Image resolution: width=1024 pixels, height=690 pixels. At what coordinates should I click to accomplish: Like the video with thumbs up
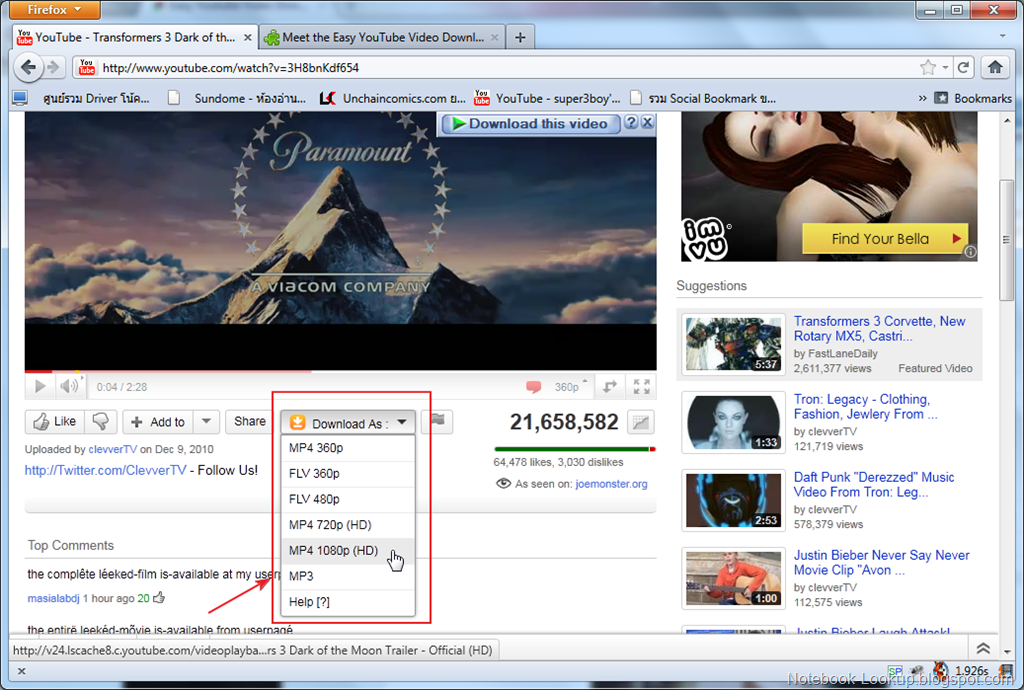click(x=55, y=422)
